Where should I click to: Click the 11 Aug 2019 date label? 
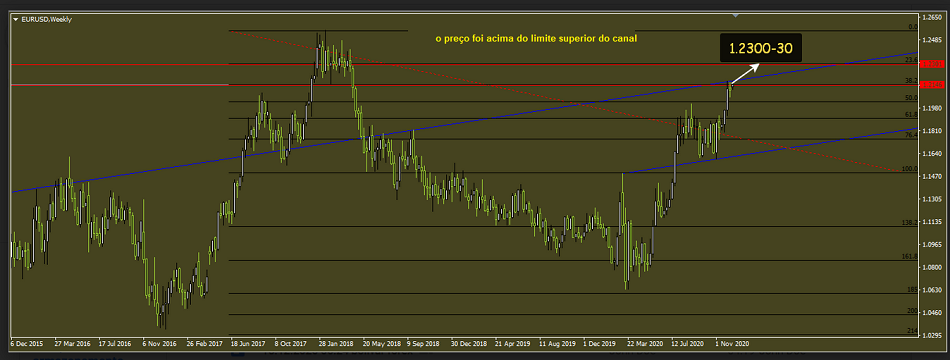557,343
